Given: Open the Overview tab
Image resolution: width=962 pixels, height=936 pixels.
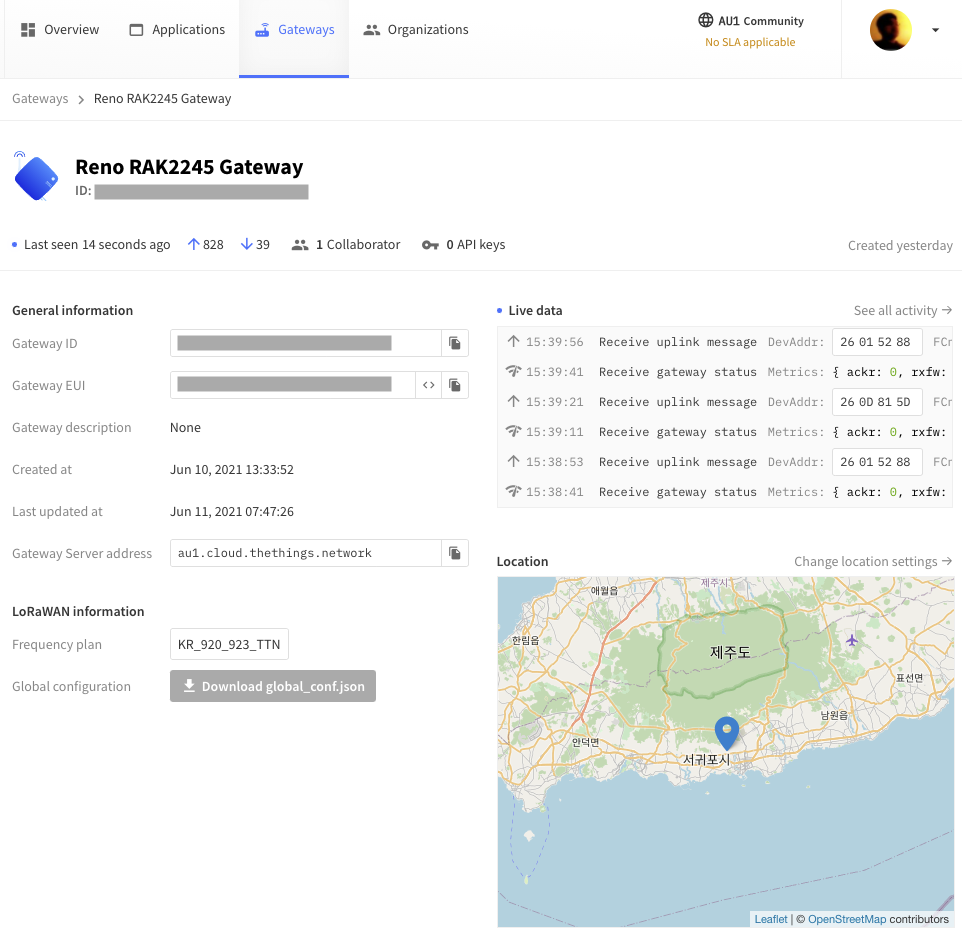Looking at the screenshot, I should pos(60,29).
